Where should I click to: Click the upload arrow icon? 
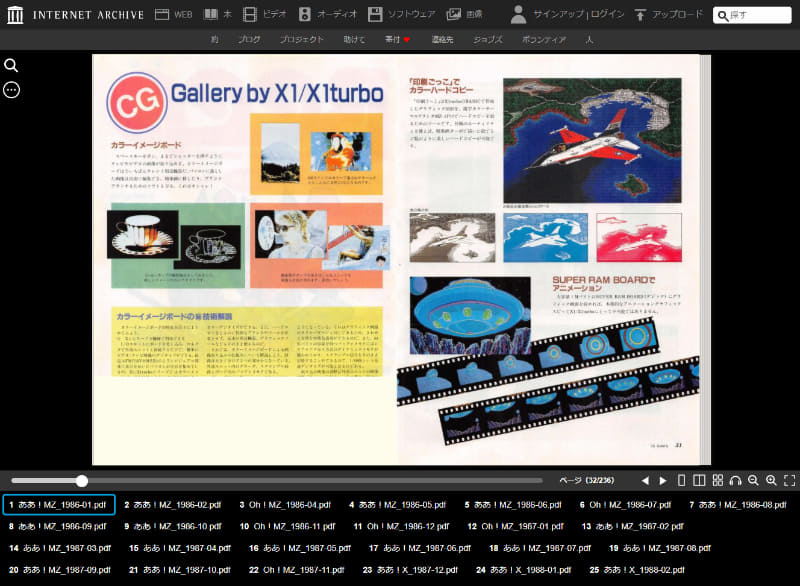pos(640,15)
